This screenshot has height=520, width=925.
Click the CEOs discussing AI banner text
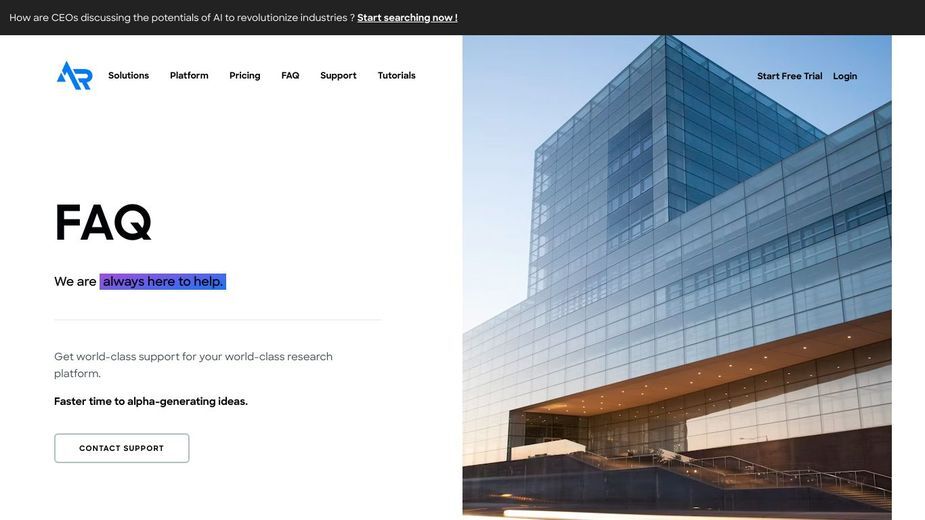click(x=182, y=18)
